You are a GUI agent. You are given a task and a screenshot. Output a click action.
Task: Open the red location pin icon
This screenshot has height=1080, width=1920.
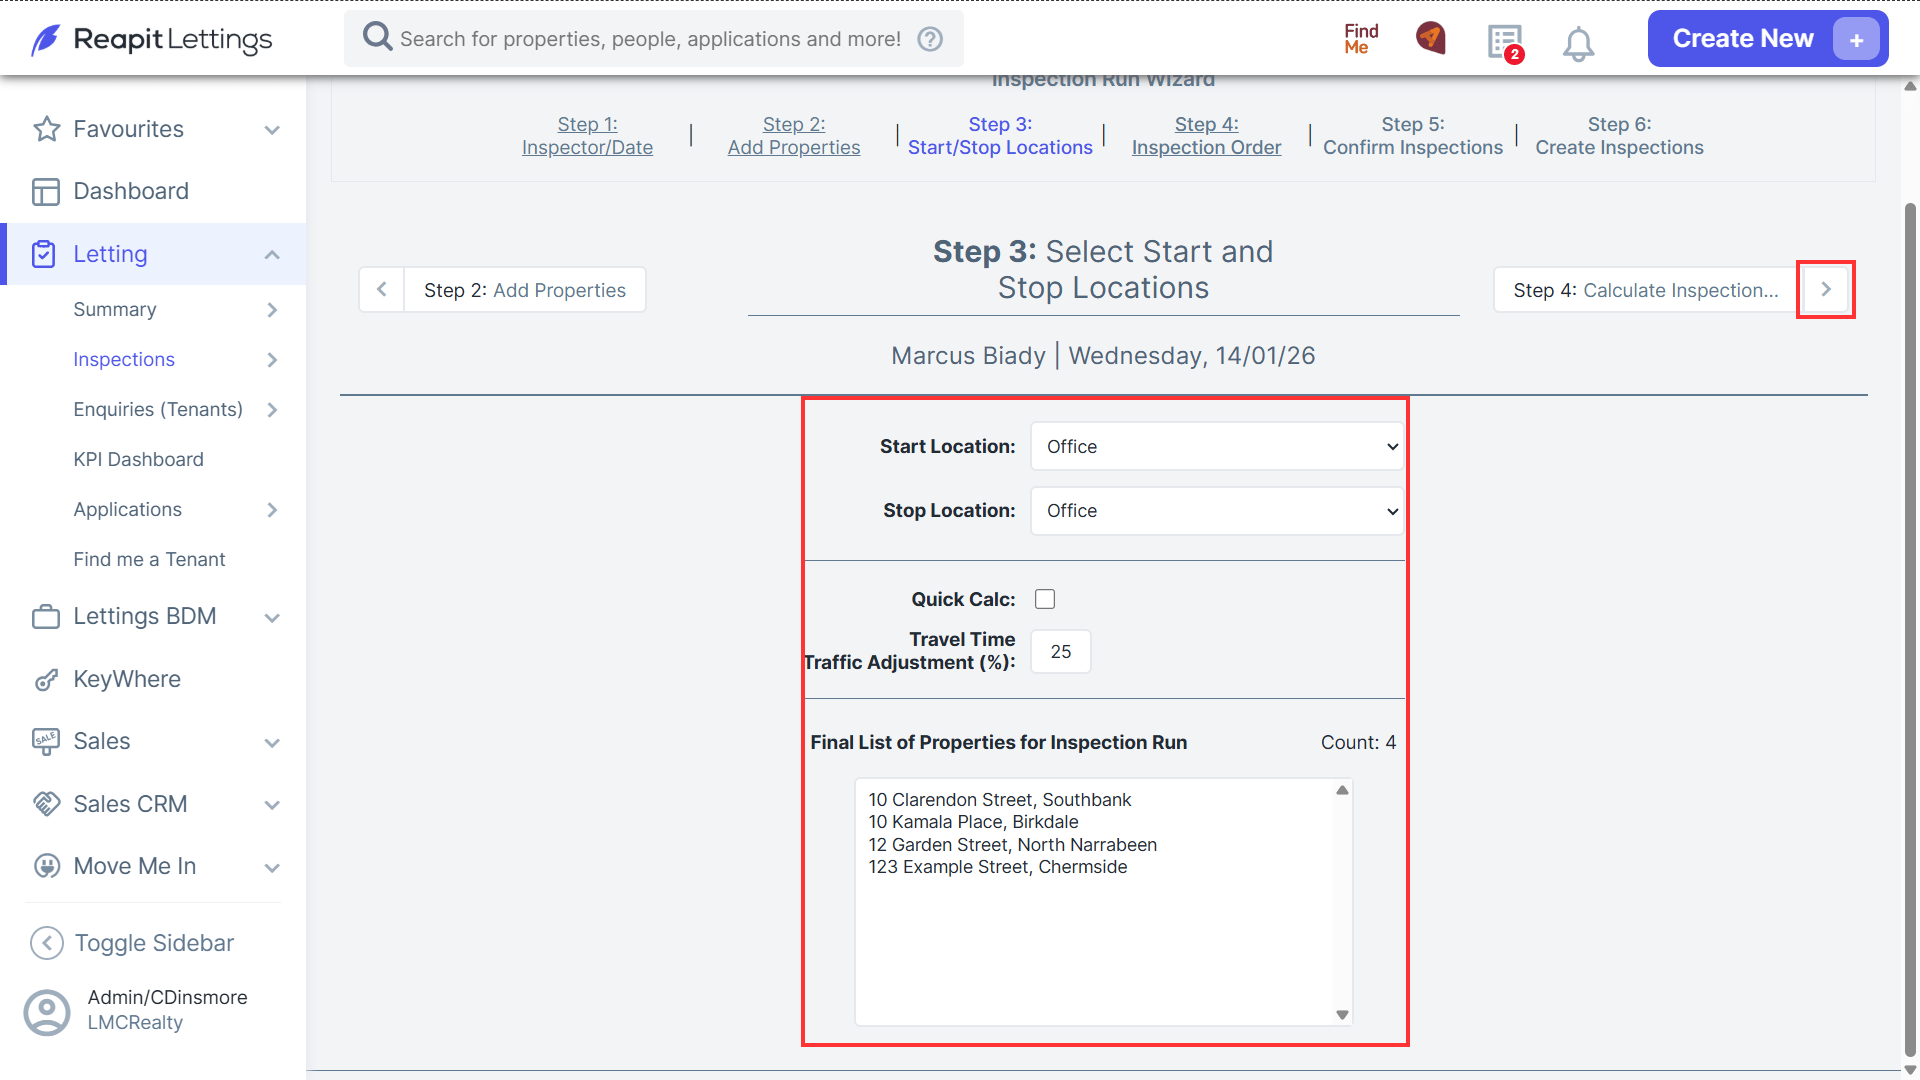point(1431,38)
